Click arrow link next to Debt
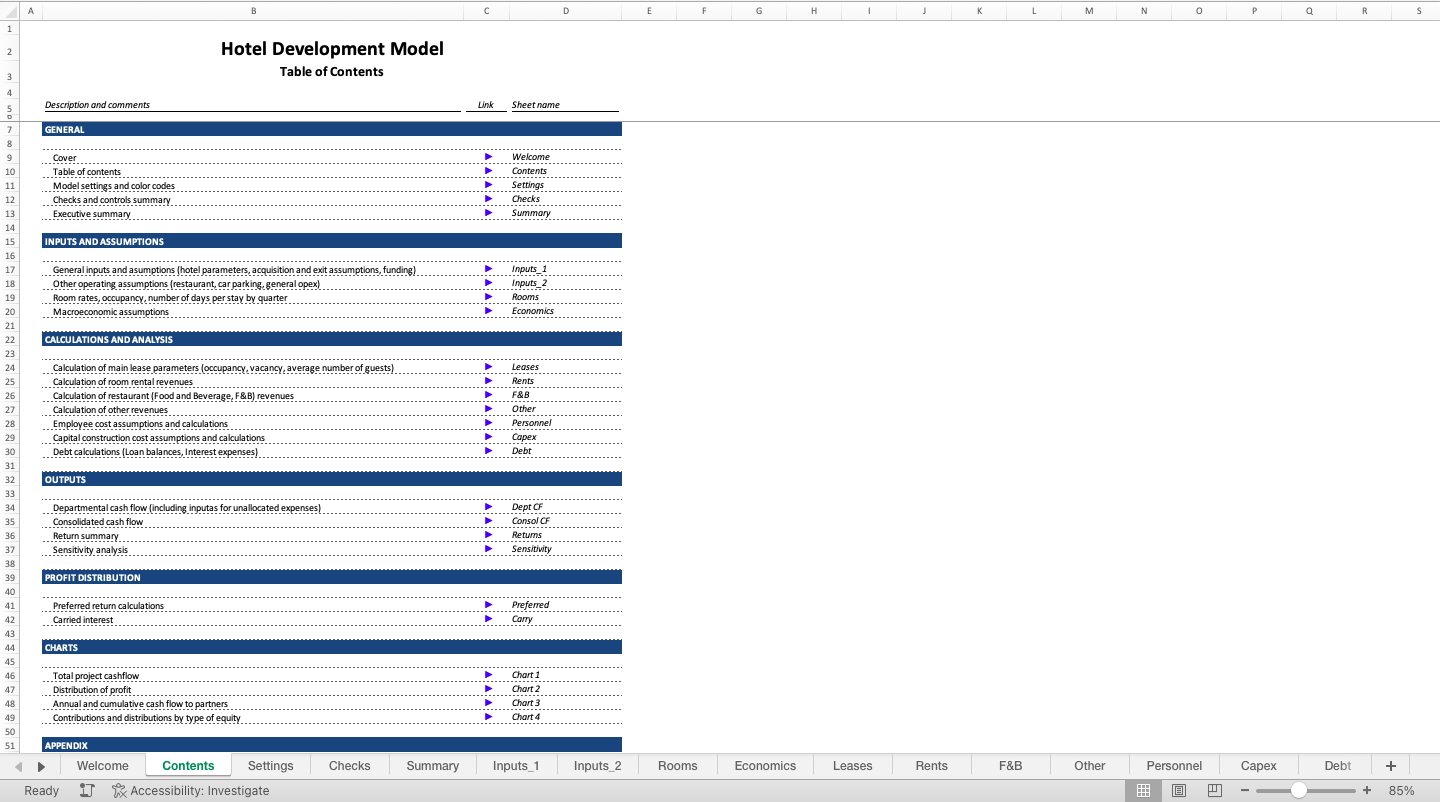 [488, 451]
